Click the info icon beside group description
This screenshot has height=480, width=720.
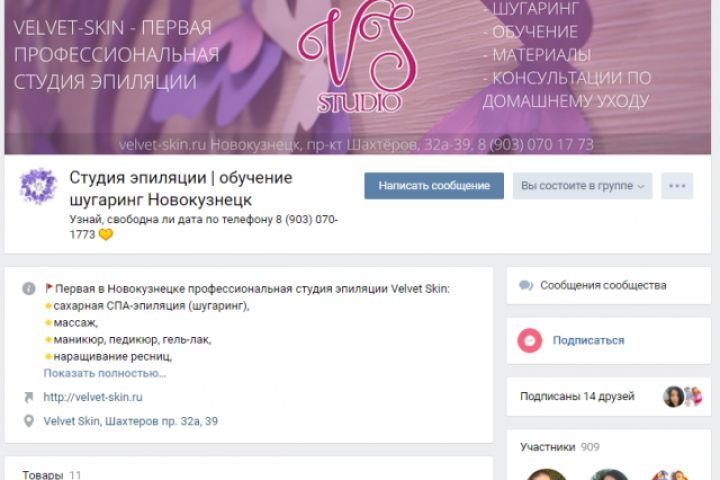pyautogui.click(x=28, y=288)
